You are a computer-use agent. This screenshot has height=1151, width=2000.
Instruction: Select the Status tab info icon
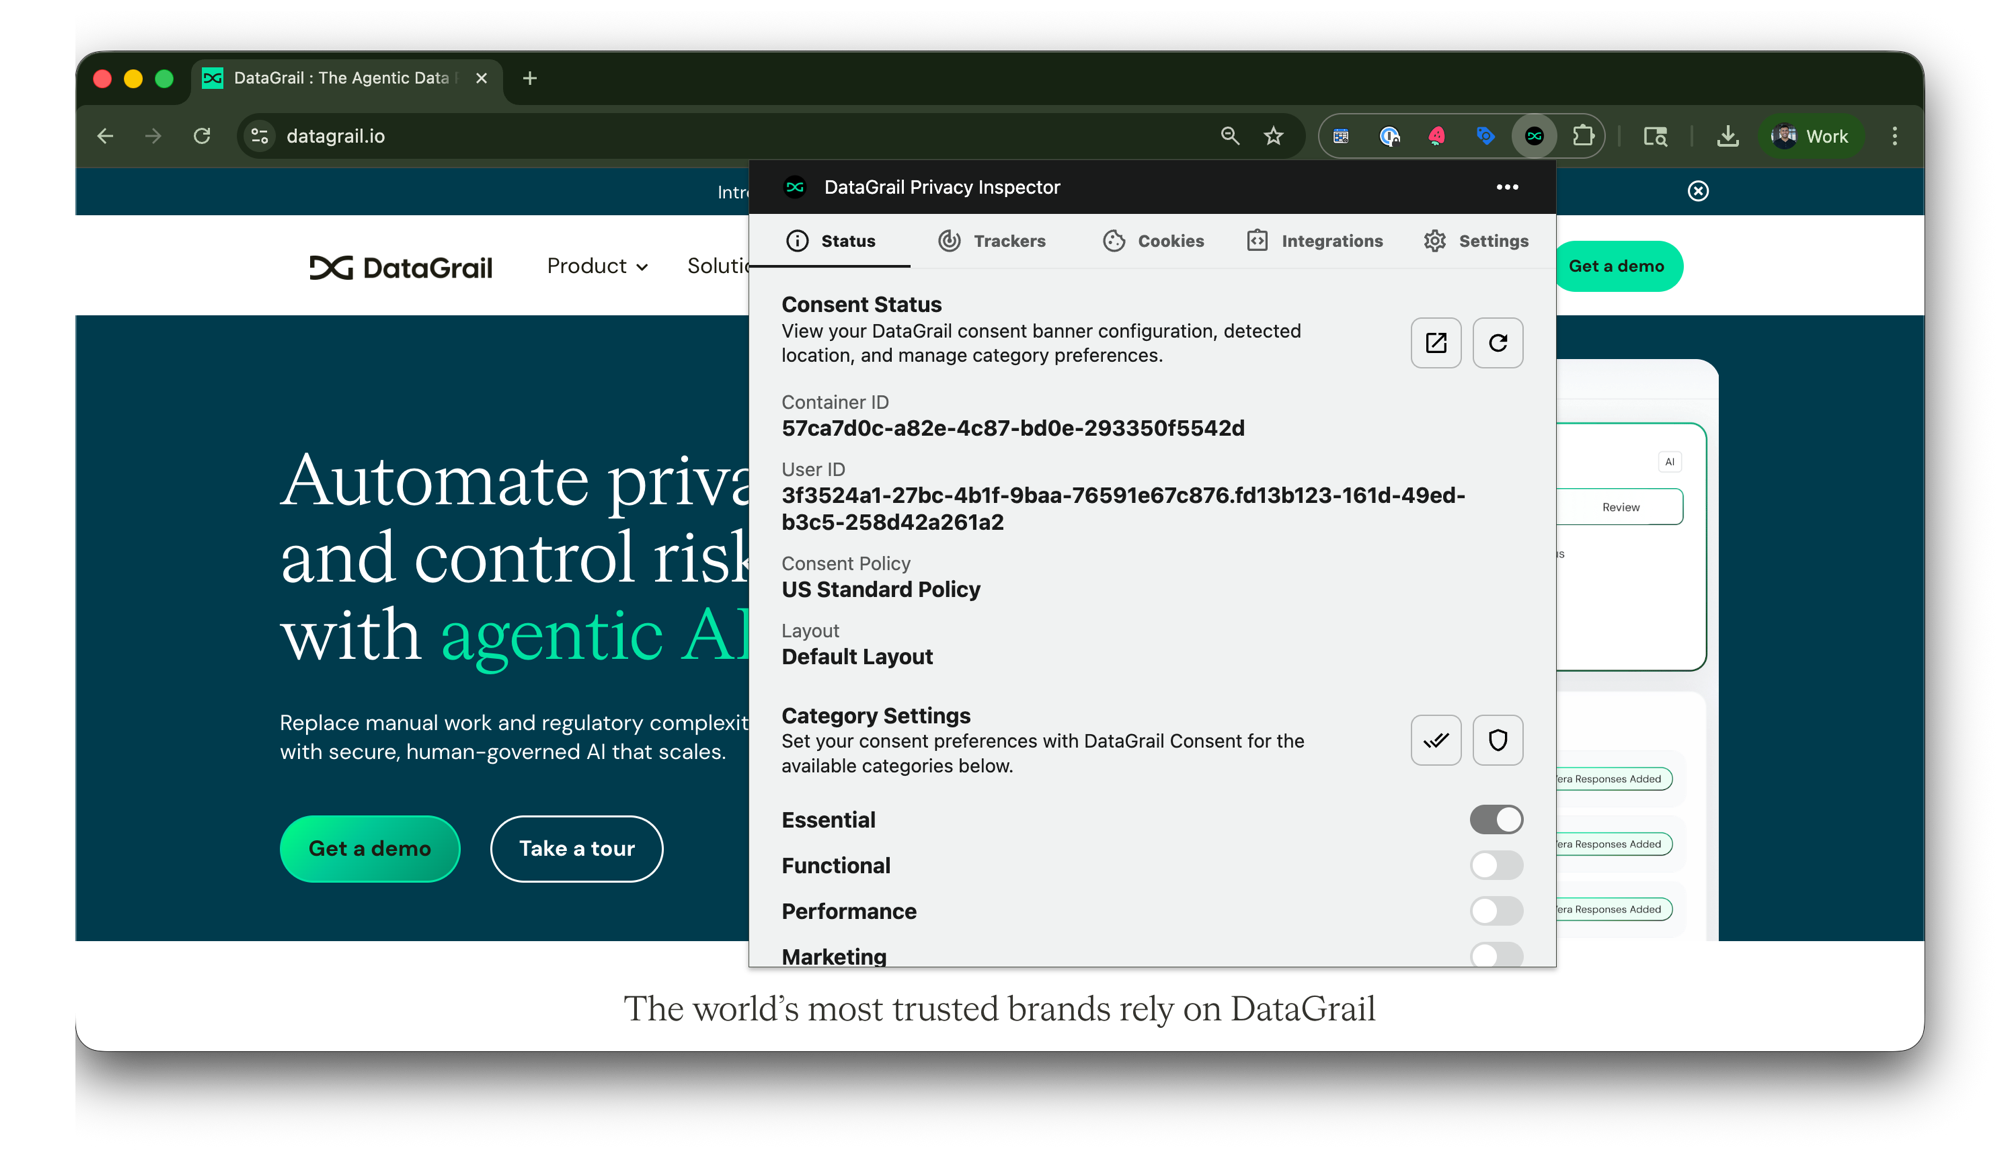797,241
